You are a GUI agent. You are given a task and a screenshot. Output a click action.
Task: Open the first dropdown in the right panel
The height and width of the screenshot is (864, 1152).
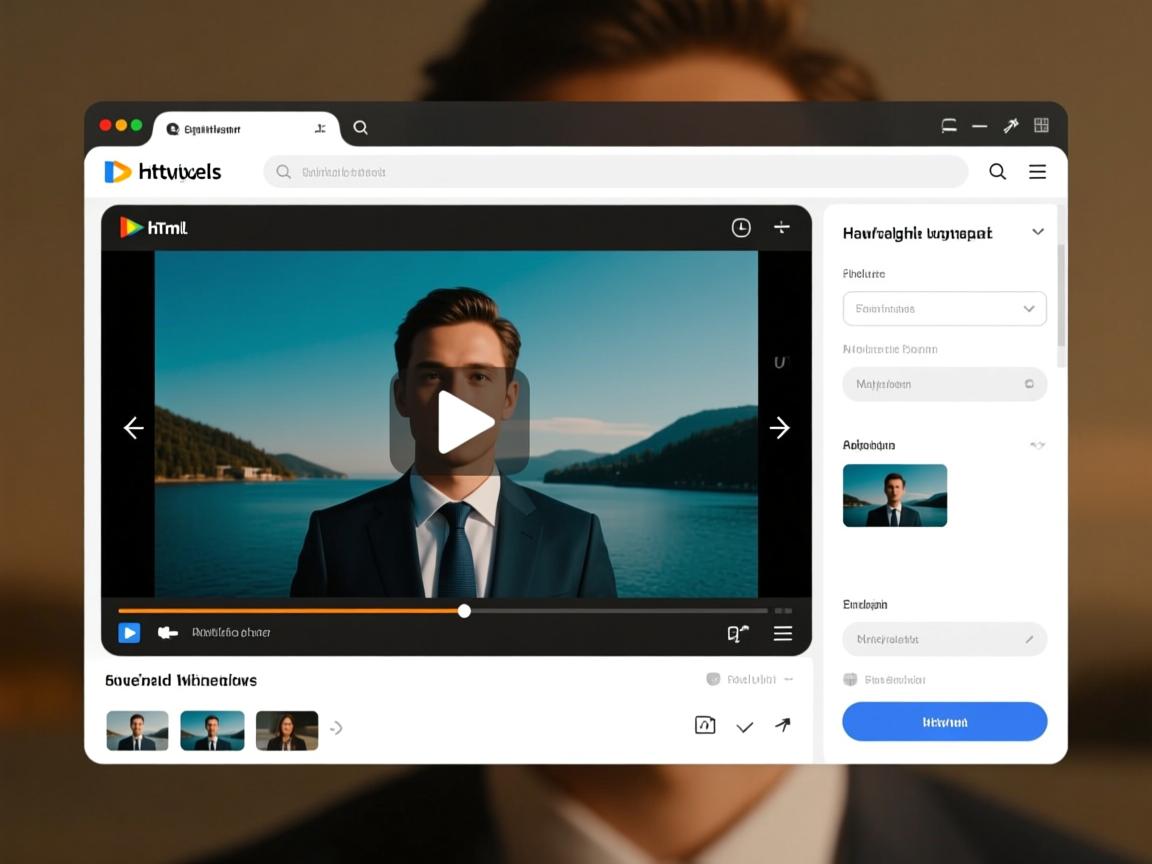[x=944, y=309]
